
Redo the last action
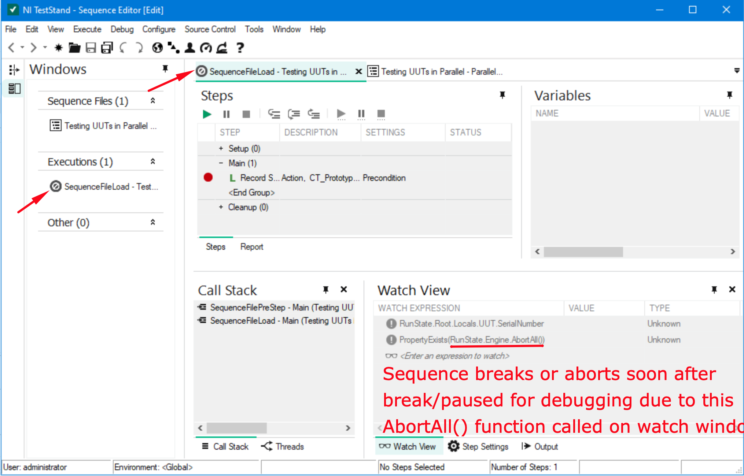click(x=139, y=47)
